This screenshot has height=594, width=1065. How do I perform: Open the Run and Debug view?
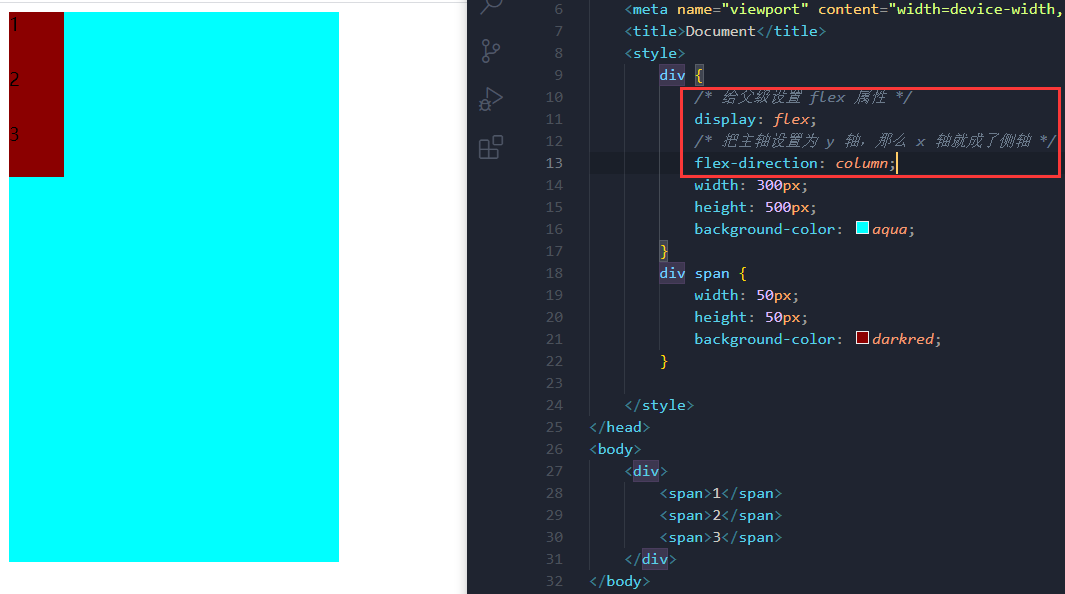click(x=491, y=99)
